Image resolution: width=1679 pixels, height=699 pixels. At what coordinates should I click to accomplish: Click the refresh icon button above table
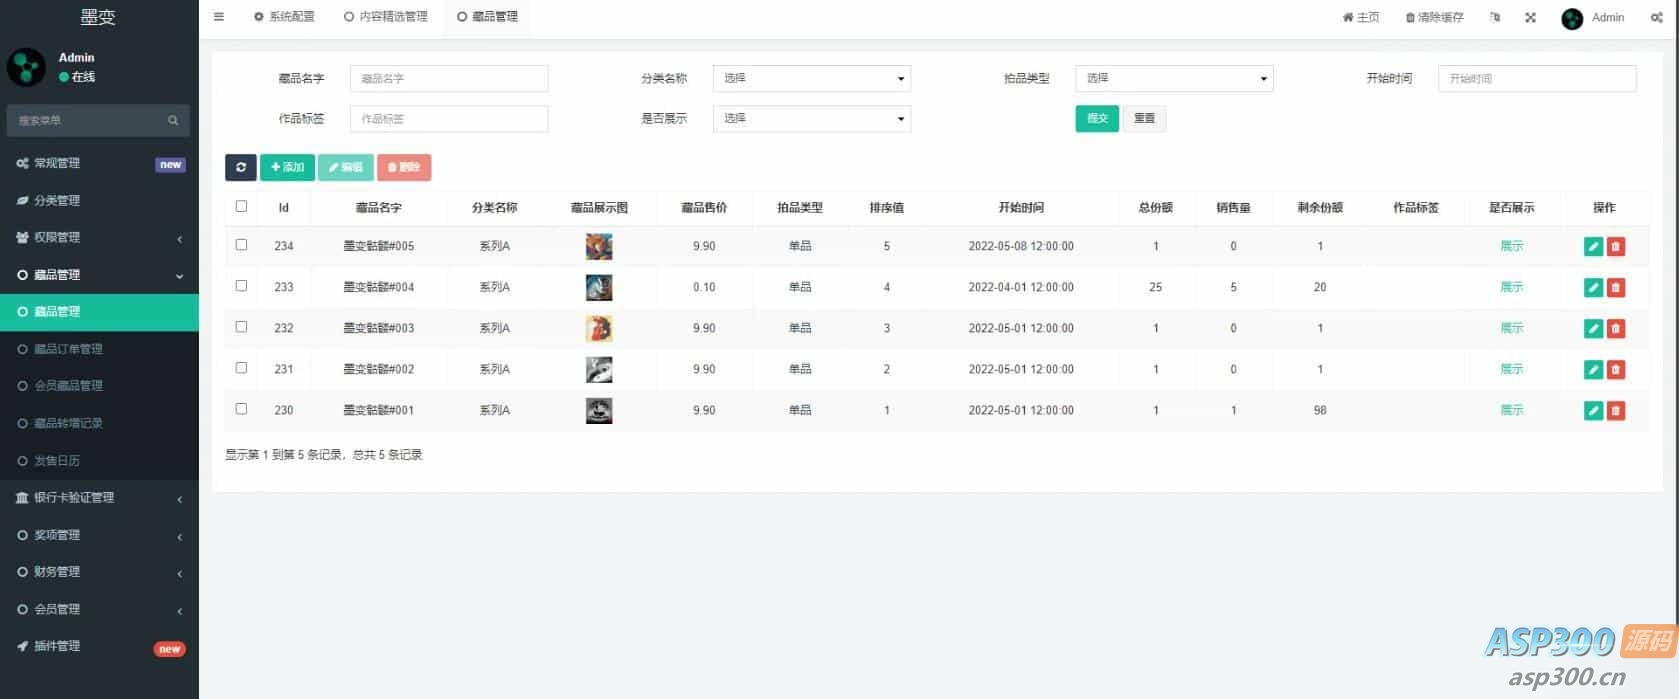coord(241,167)
